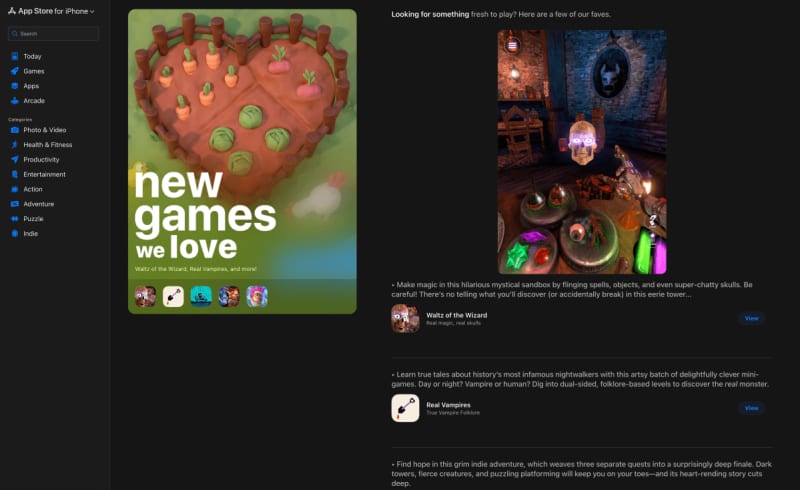Tap the hamburger menu in game screenshot

coord(512,45)
